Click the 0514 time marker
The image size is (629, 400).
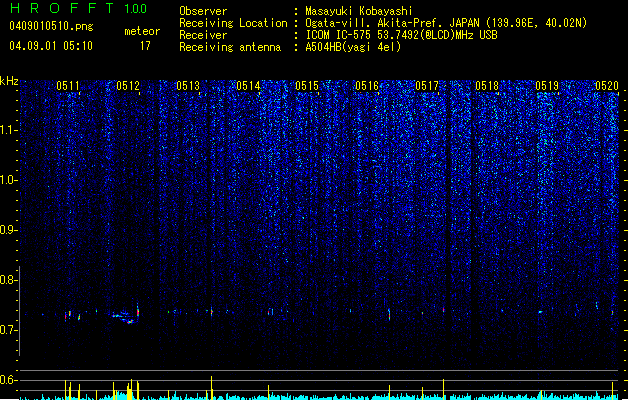(x=248, y=86)
